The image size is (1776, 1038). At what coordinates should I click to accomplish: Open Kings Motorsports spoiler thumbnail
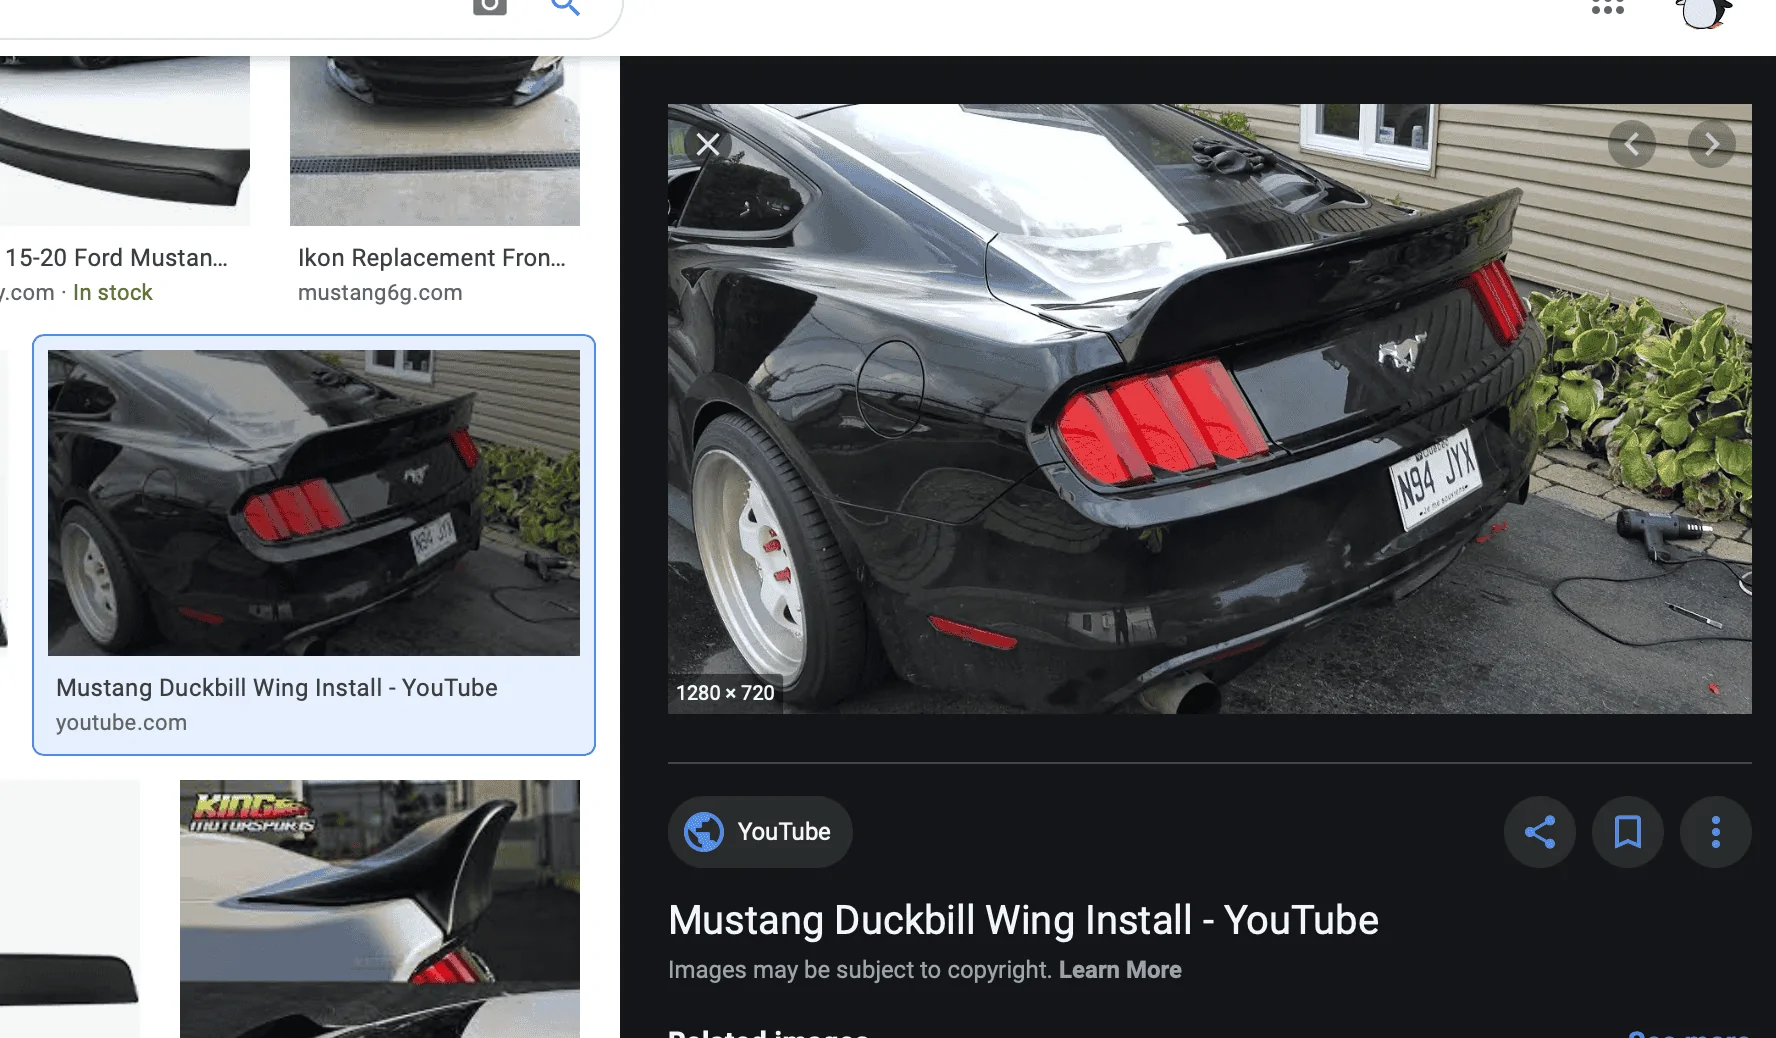380,909
